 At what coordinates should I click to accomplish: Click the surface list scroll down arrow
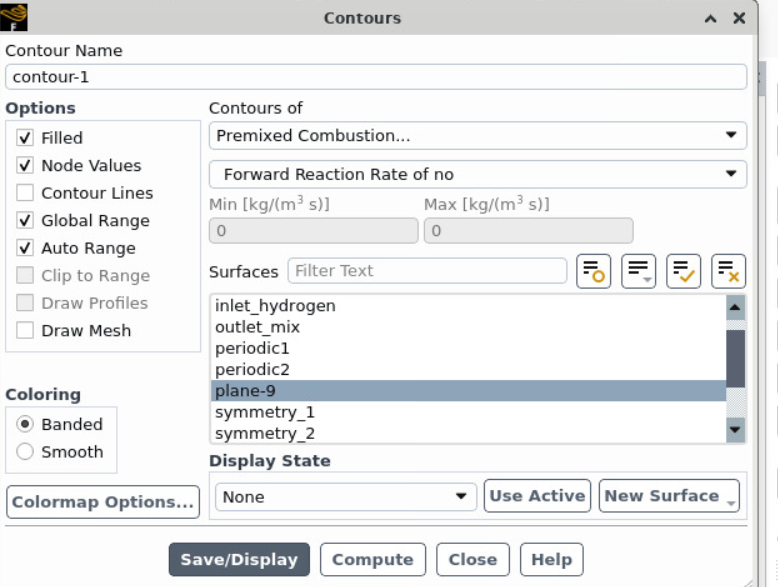pos(735,430)
